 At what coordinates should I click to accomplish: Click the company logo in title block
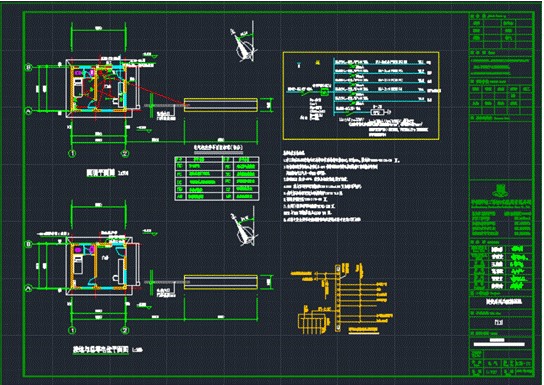point(500,190)
